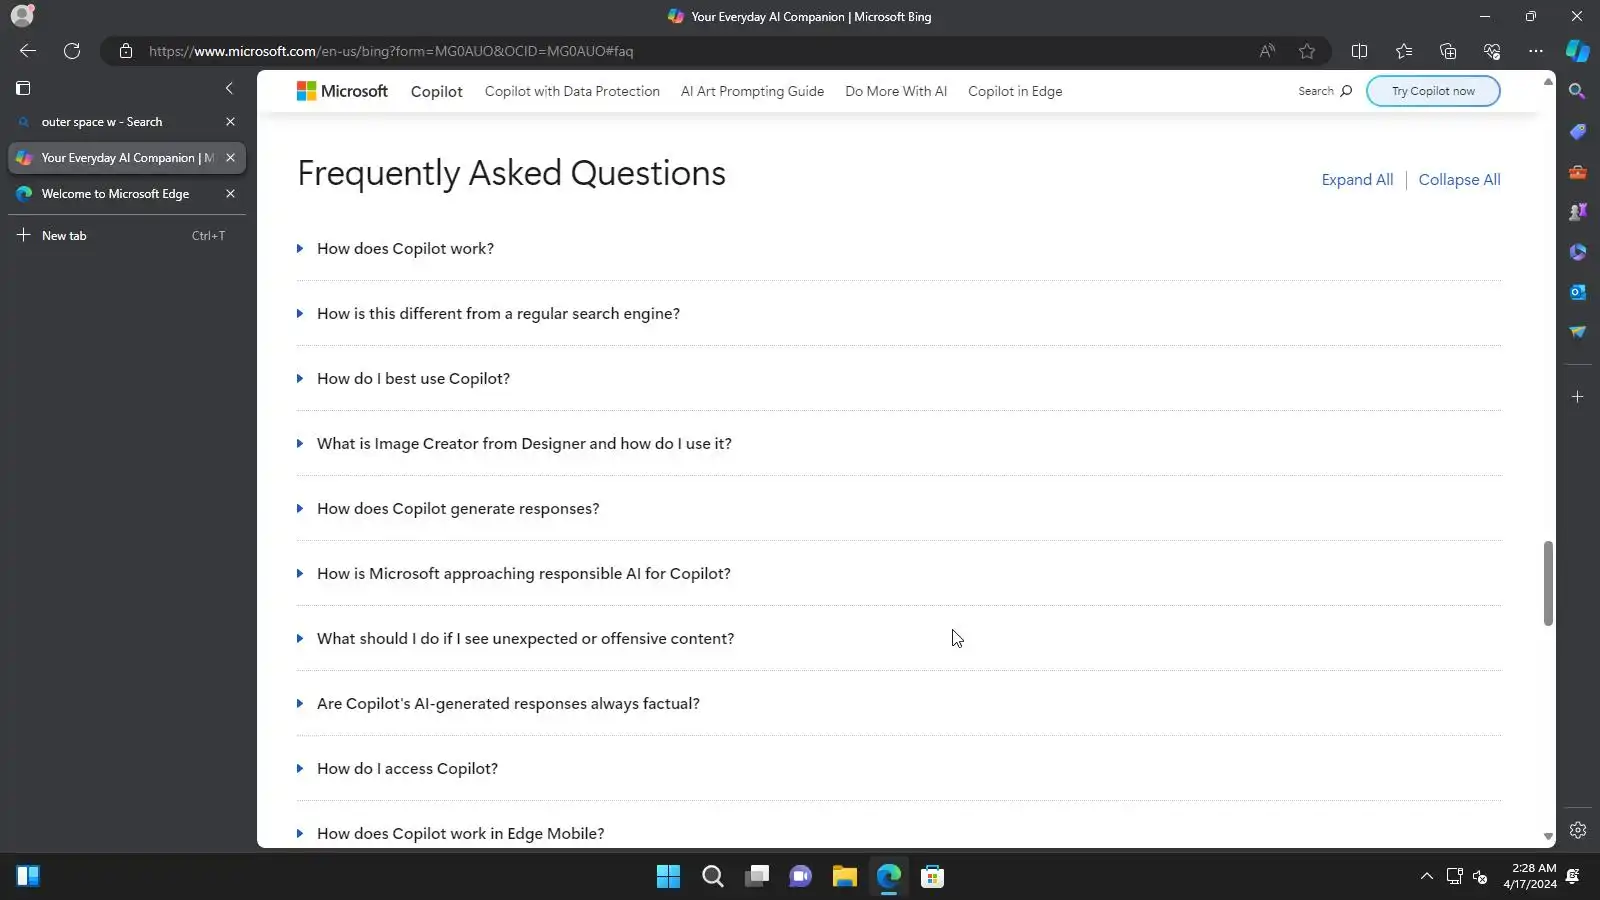Open sidebar Microsoft 365 icon

point(1578,252)
